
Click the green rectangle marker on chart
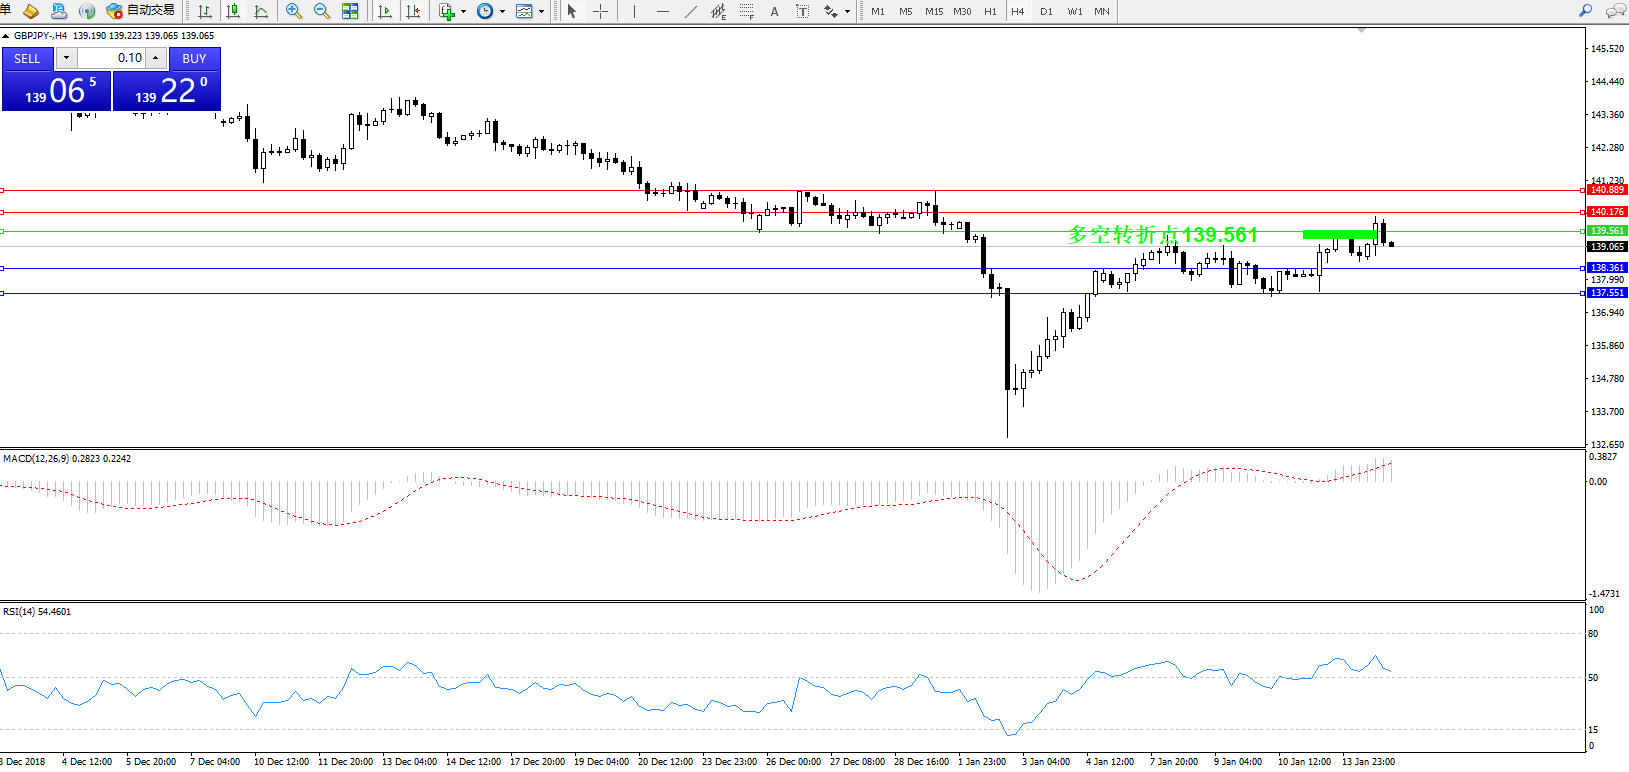[x=1339, y=235]
